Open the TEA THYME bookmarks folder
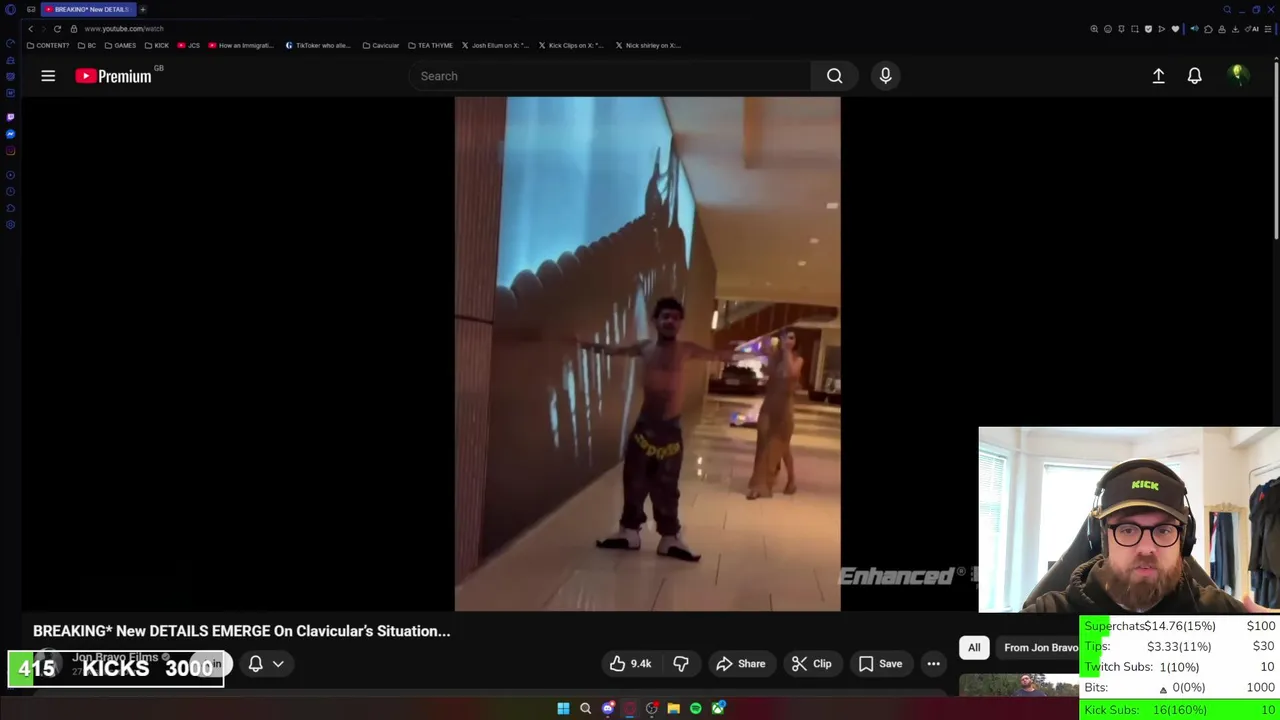 coord(431,45)
